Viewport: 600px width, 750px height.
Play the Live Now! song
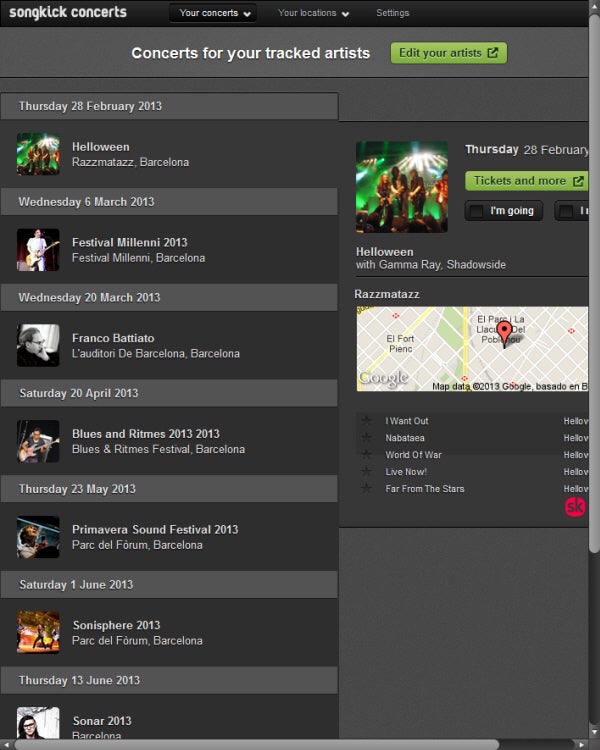tap(406, 472)
